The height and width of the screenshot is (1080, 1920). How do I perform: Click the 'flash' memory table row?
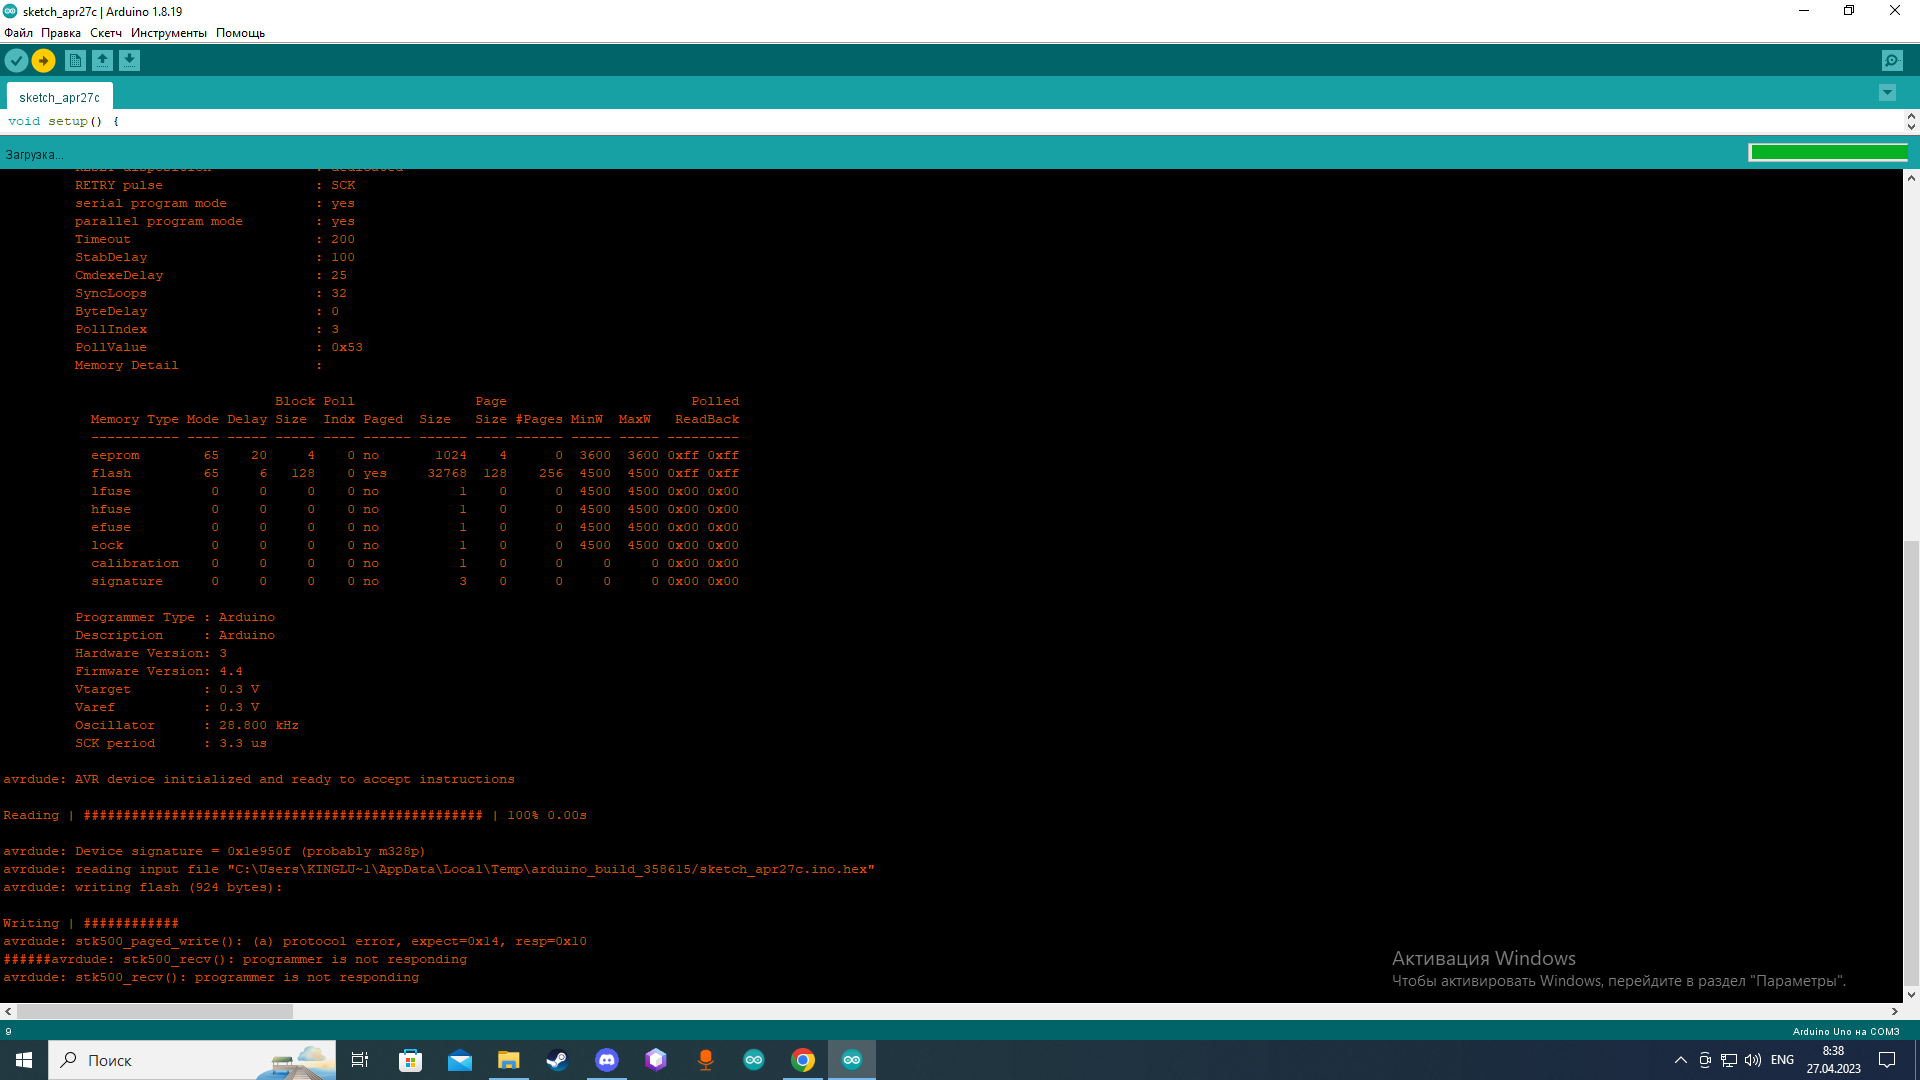tap(415, 474)
